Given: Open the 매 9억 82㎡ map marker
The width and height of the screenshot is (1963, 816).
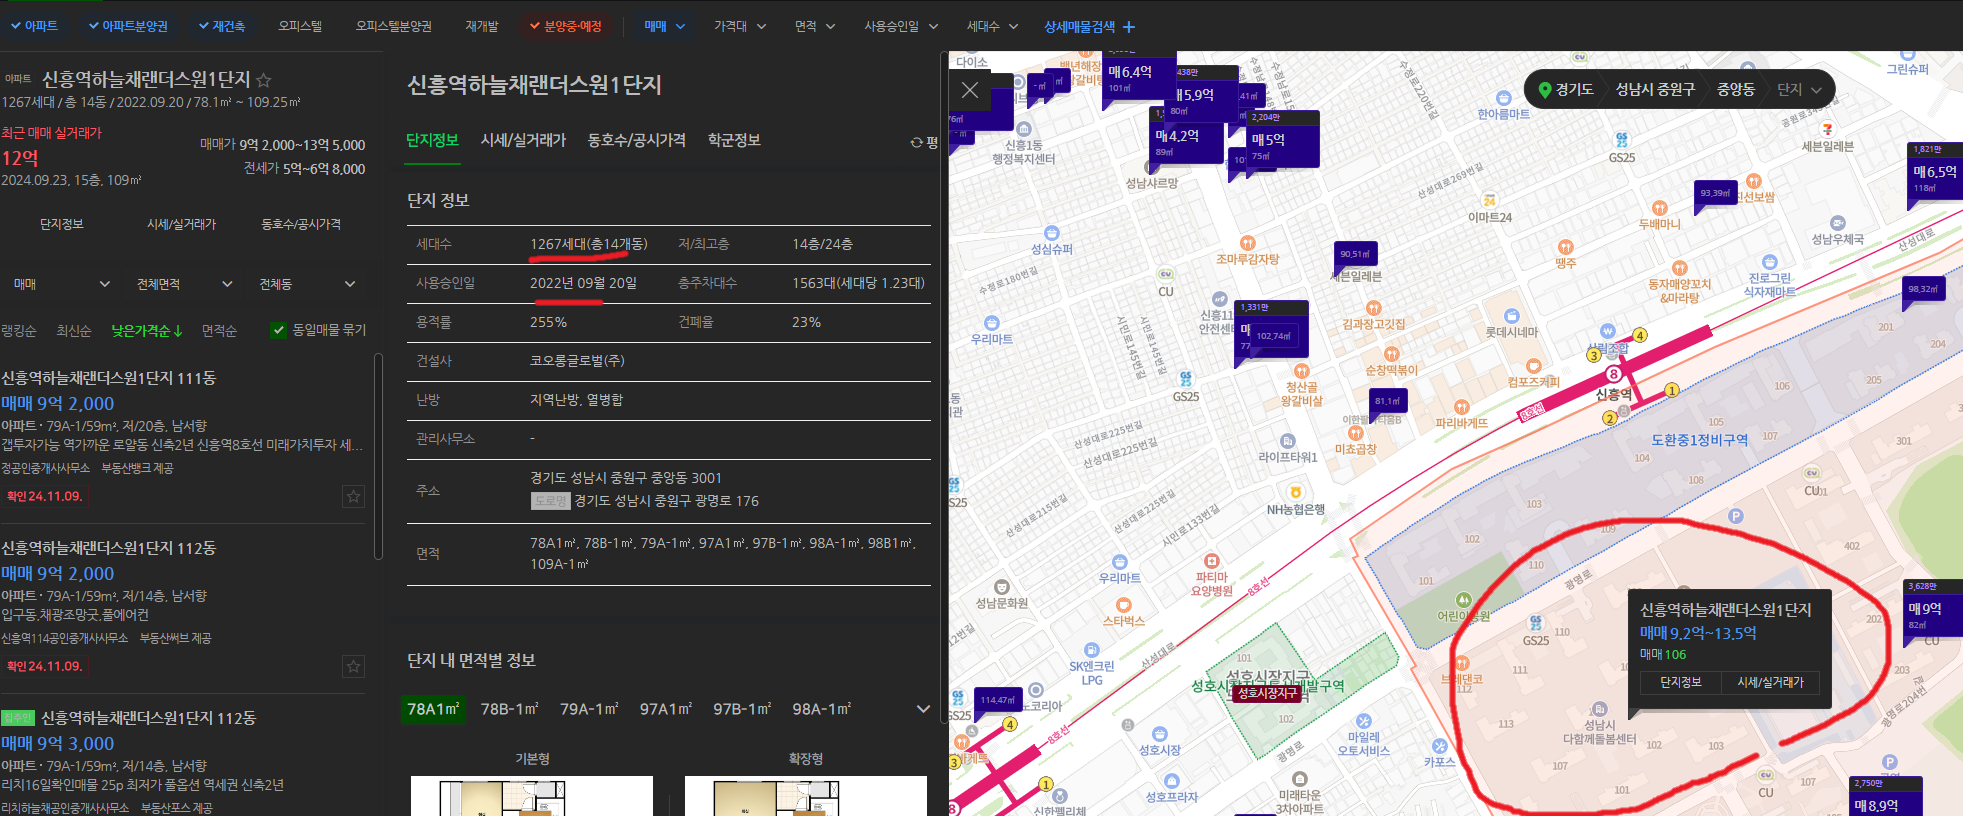Looking at the screenshot, I should 1934,612.
